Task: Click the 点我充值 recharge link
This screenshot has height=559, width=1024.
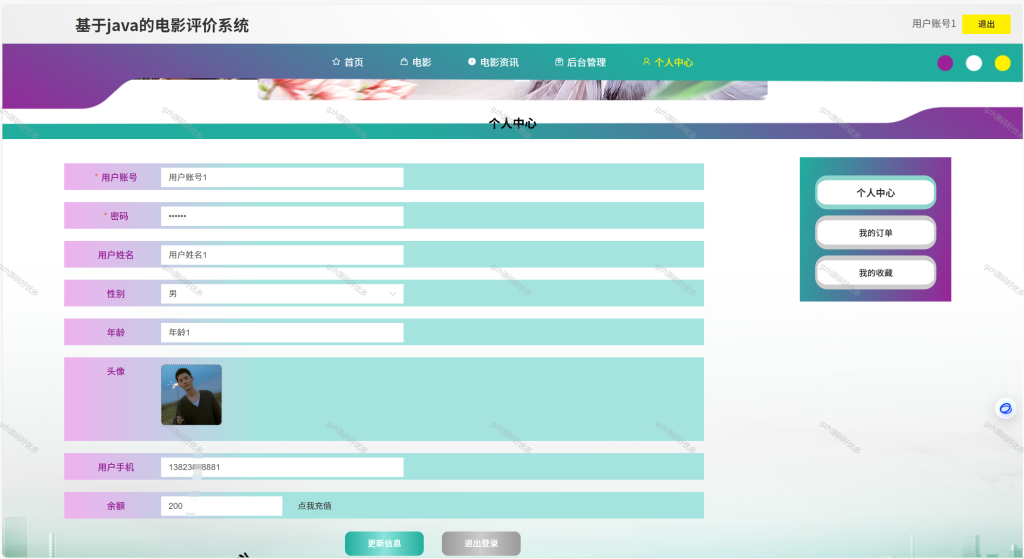Action: pos(315,505)
